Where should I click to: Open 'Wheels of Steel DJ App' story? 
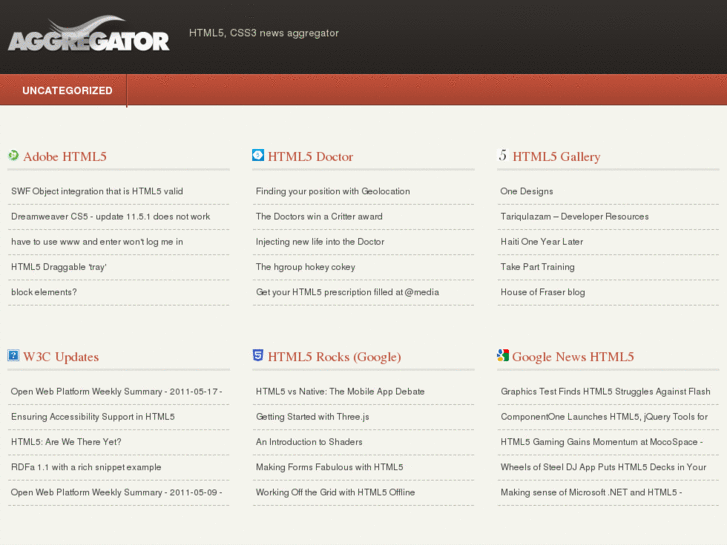pyautogui.click(x=603, y=467)
